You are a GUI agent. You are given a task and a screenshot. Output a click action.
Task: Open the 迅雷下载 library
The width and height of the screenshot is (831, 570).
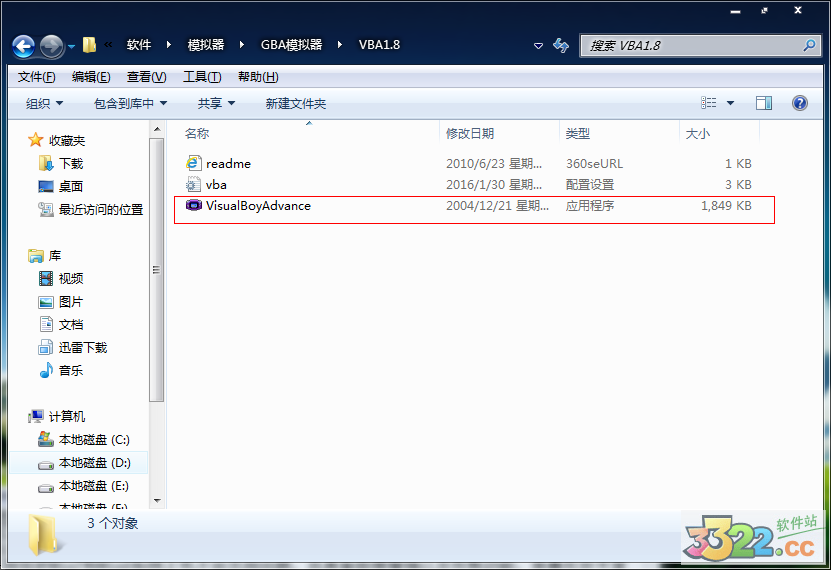point(83,348)
